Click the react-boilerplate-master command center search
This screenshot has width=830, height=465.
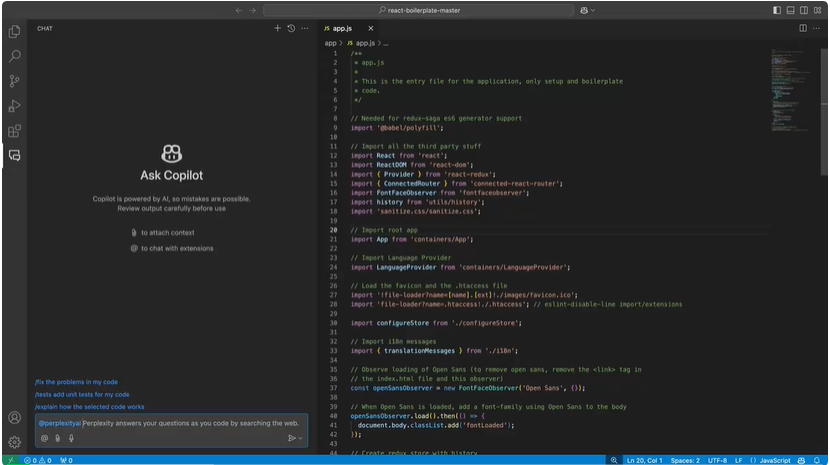point(419,10)
